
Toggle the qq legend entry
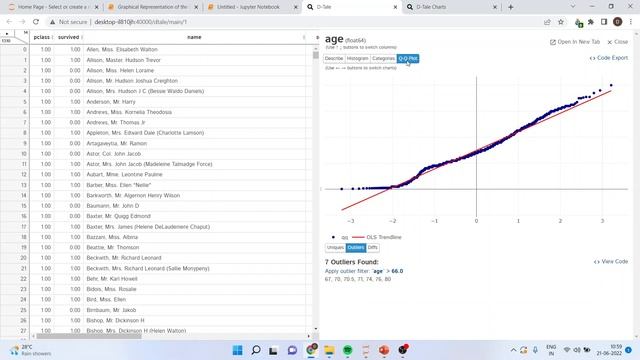click(340, 237)
